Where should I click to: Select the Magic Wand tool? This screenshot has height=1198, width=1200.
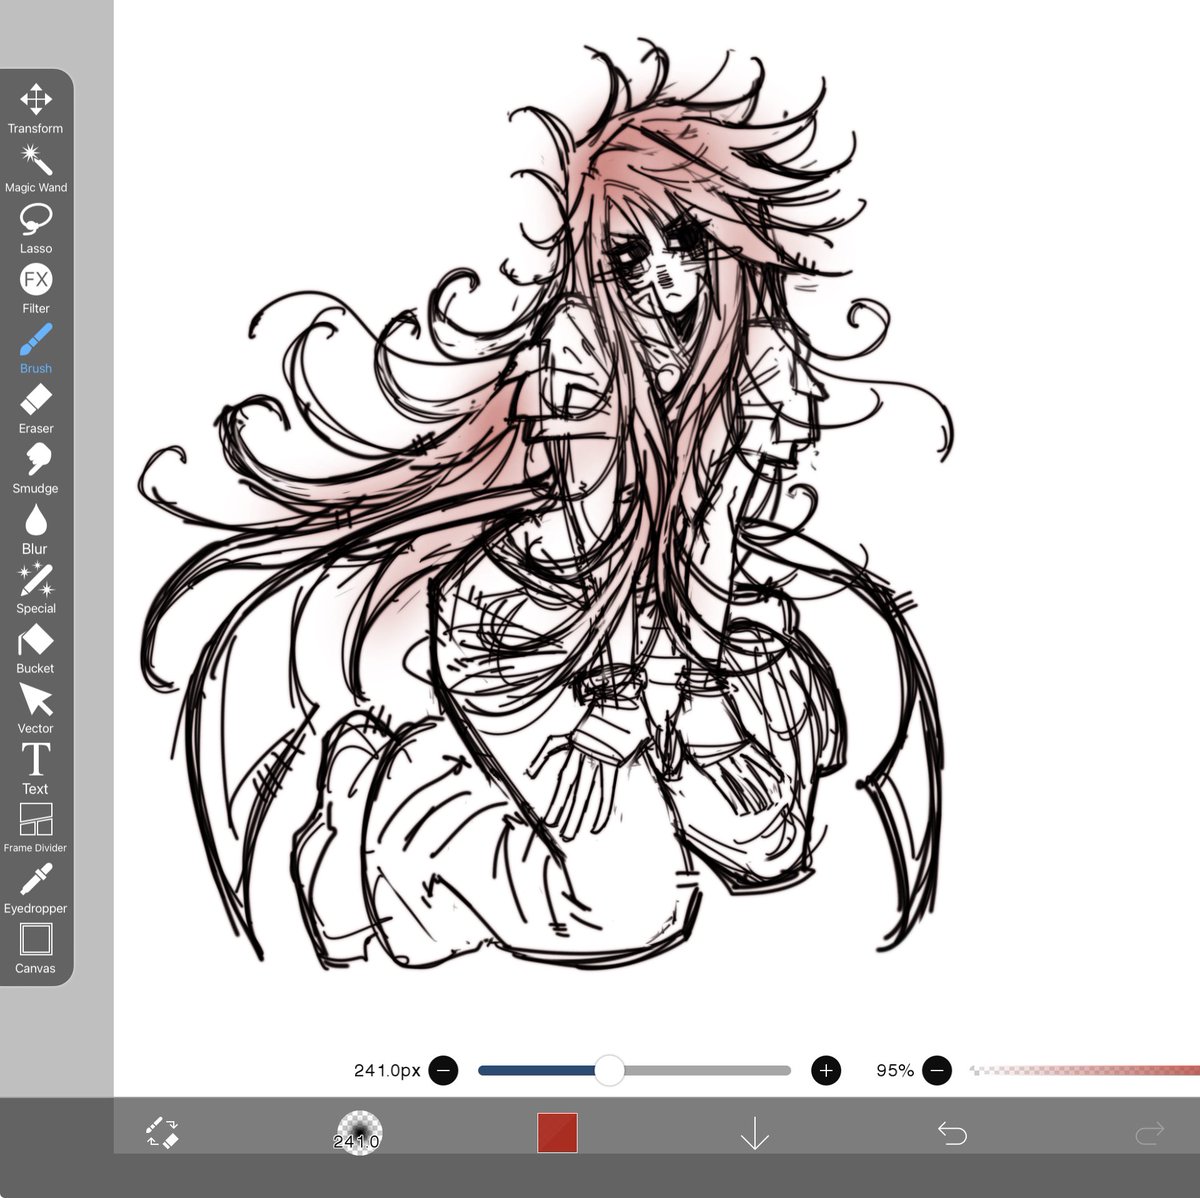36,168
